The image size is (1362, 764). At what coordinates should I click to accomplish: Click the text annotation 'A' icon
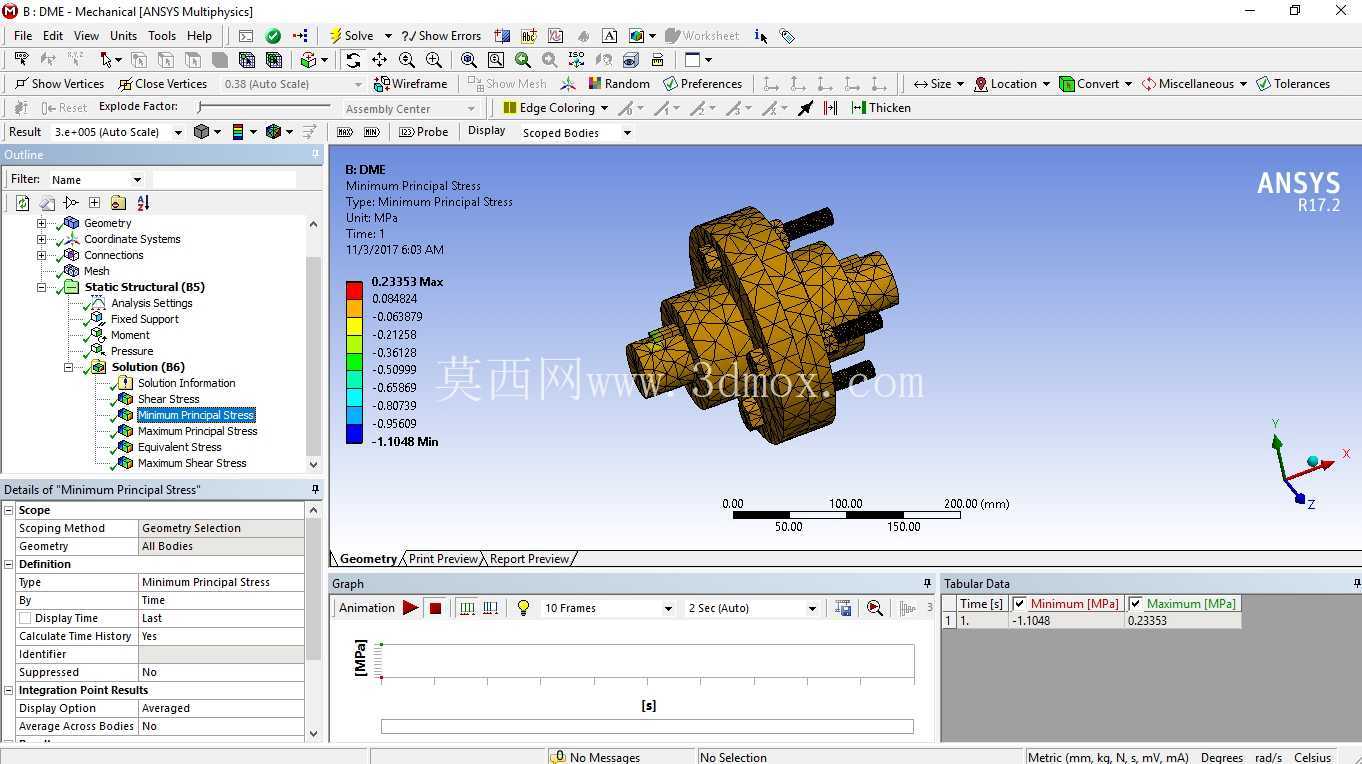click(x=610, y=36)
